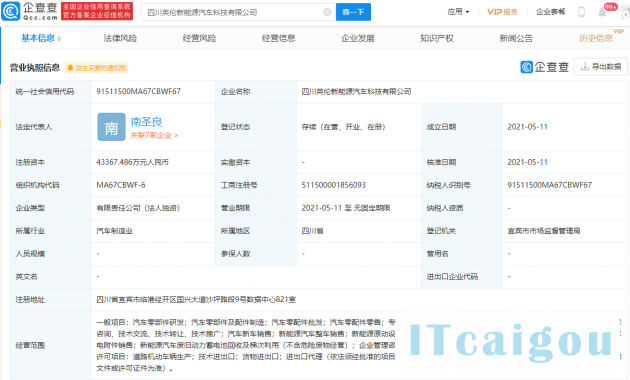Switch to the 企业发展 tab
This screenshot has width=630, height=380.
pyautogui.click(x=358, y=38)
